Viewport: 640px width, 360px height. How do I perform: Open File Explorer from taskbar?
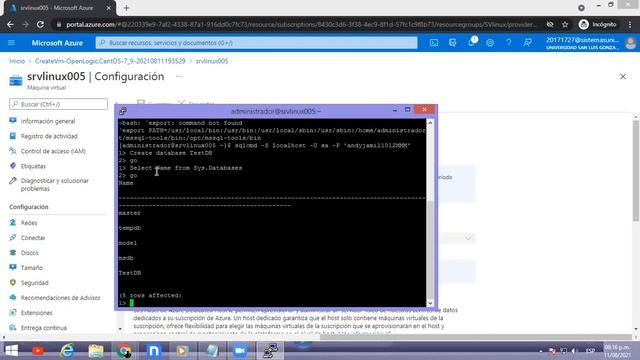[96, 351]
